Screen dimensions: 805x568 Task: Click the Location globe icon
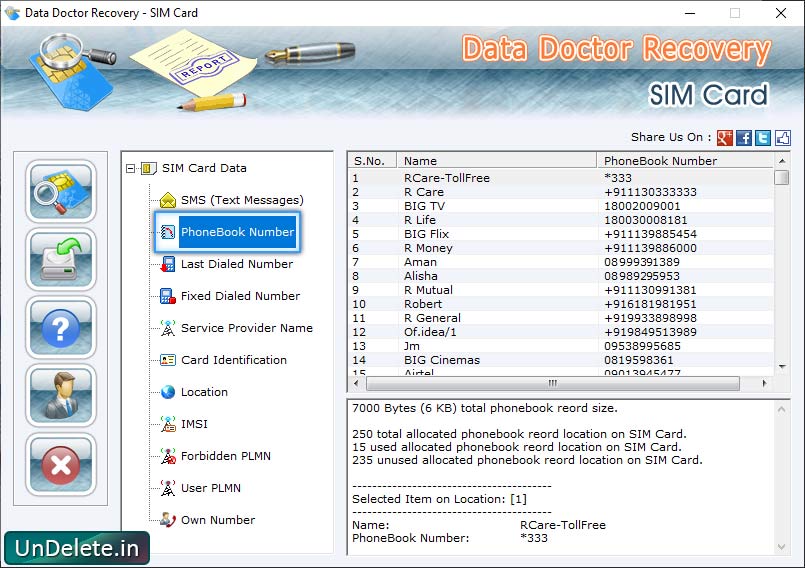[x=168, y=392]
